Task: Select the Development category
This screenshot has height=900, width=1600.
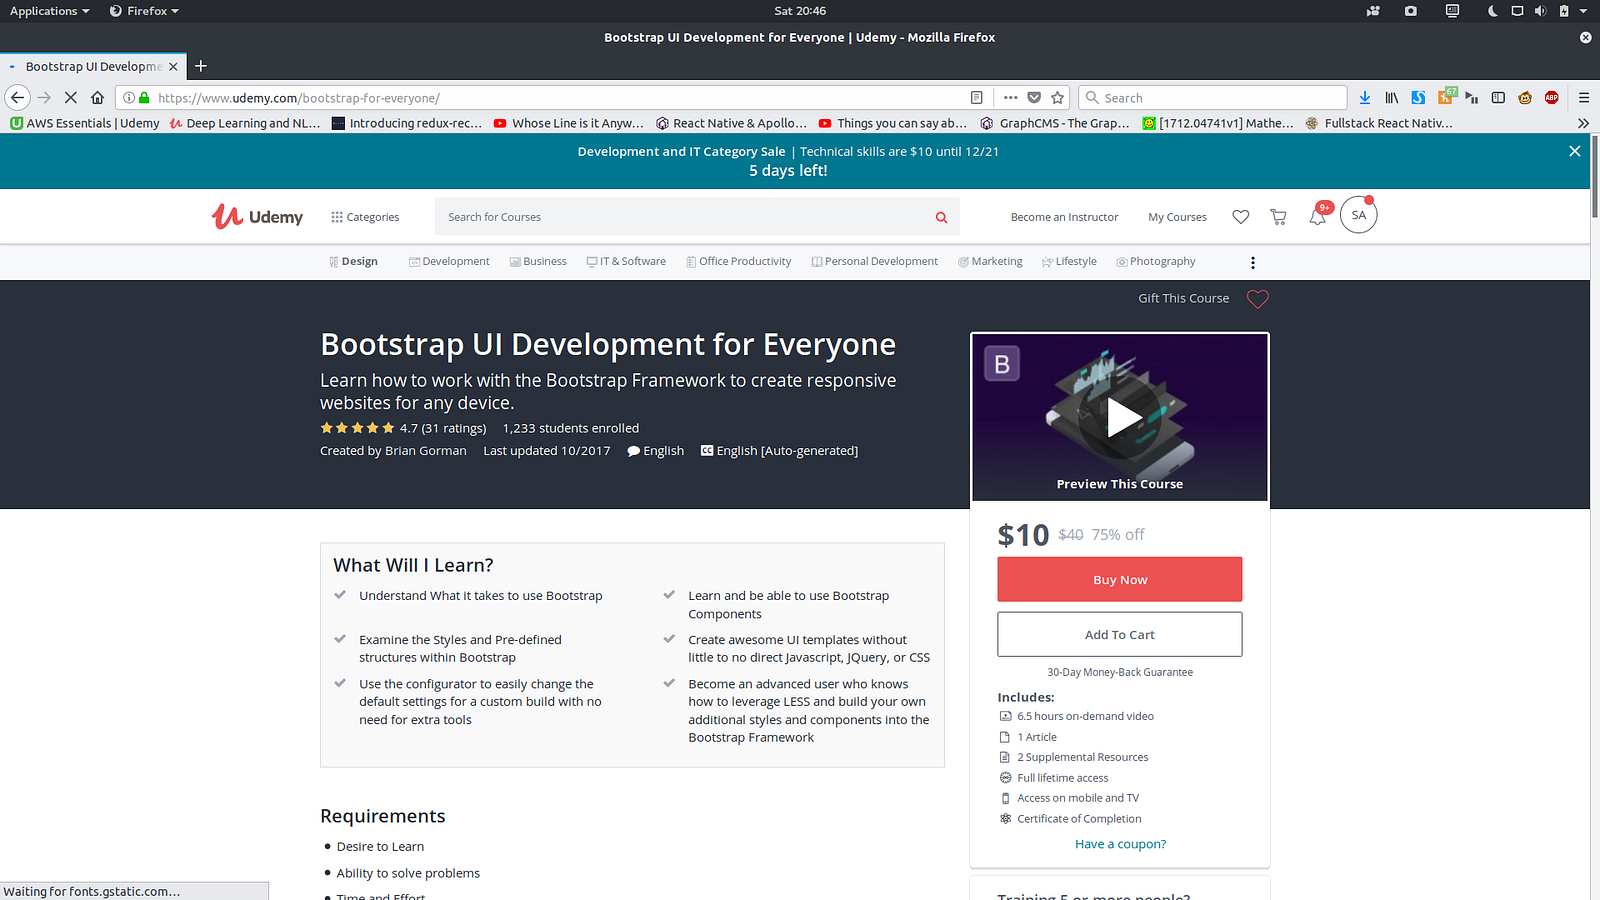Action: (x=449, y=262)
